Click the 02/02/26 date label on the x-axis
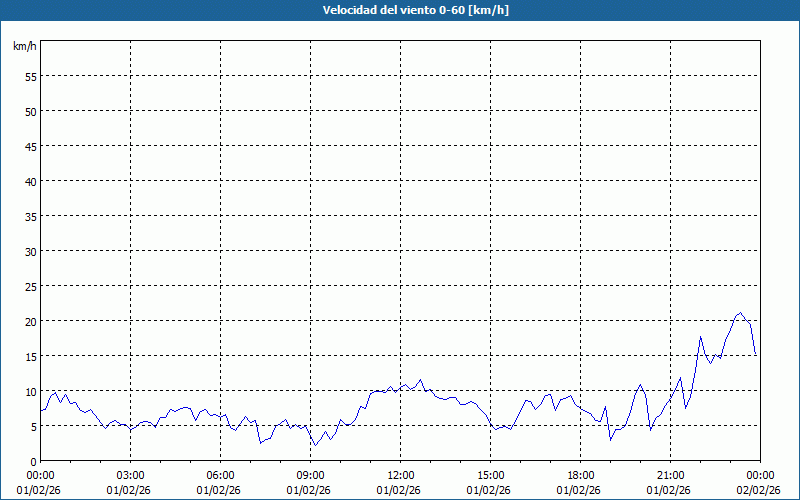Image resolution: width=800 pixels, height=500 pixels. click(758, 490)
